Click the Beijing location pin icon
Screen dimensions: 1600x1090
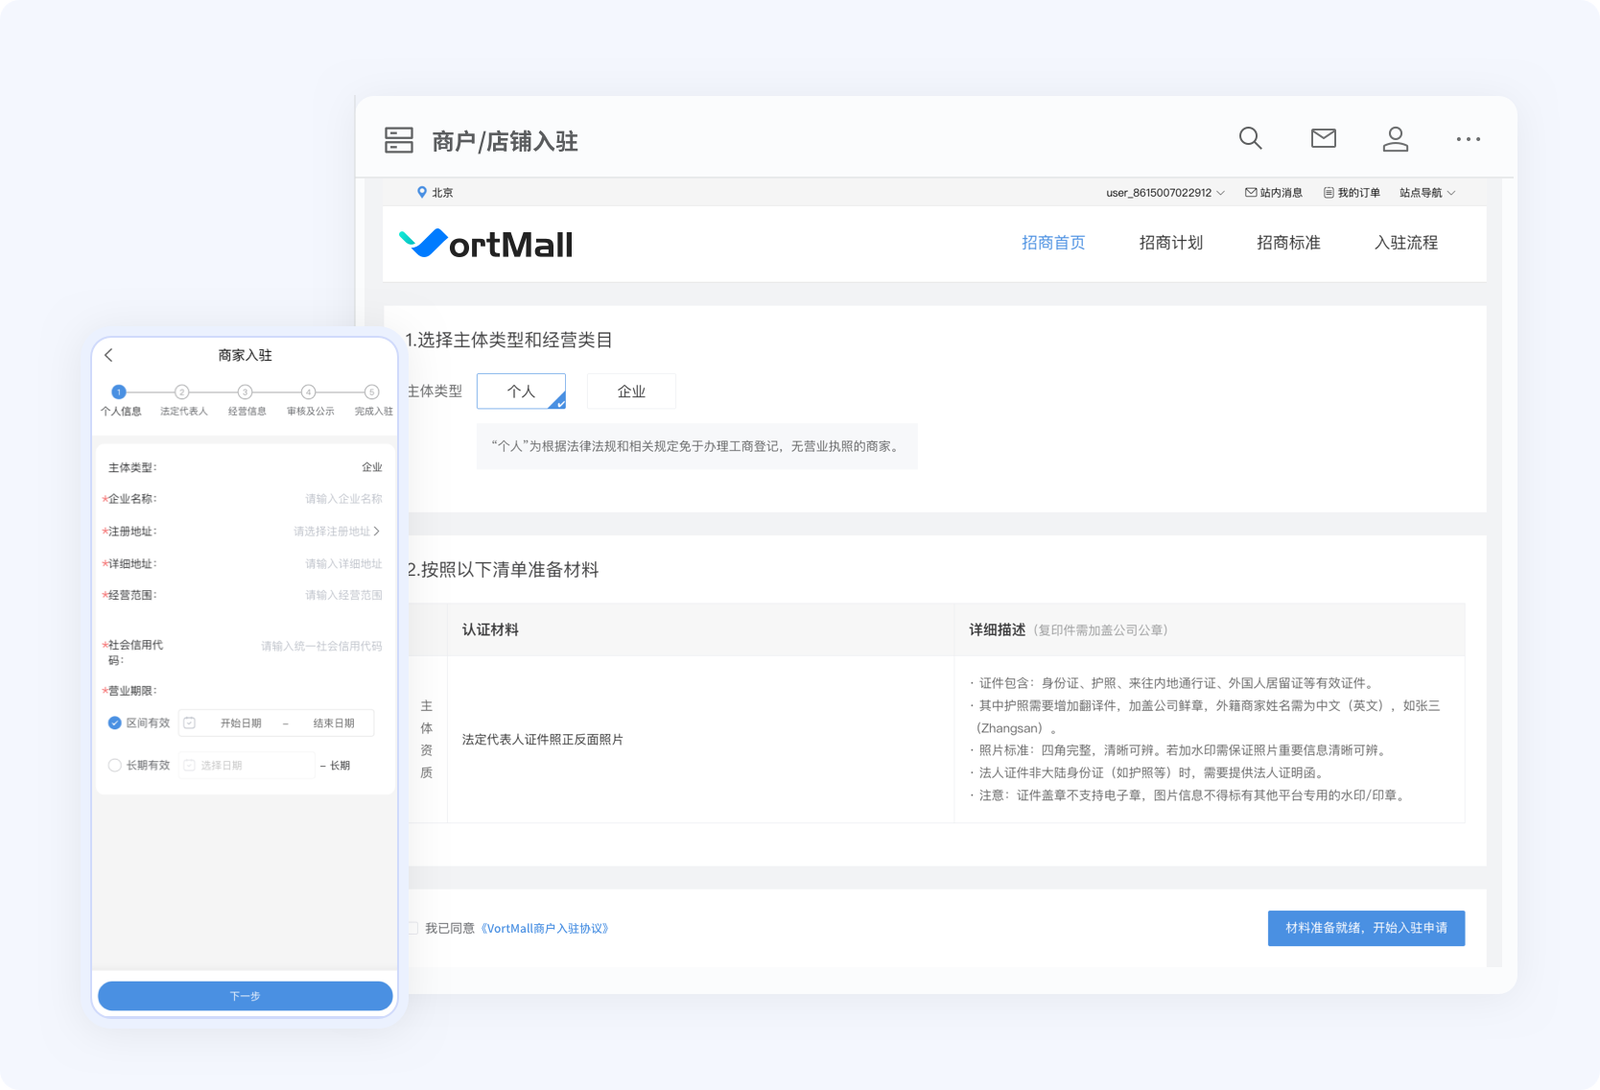point(422,192)
